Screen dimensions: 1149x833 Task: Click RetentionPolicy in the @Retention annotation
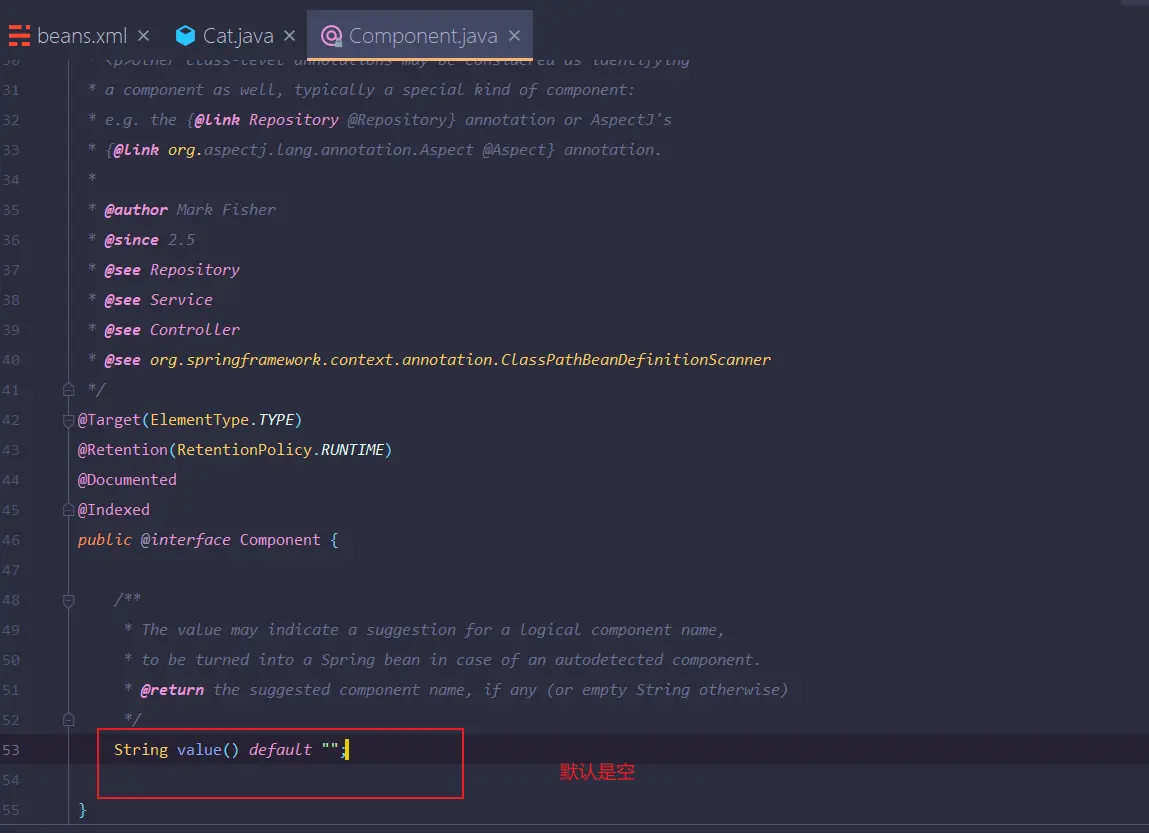coord(244,450)
